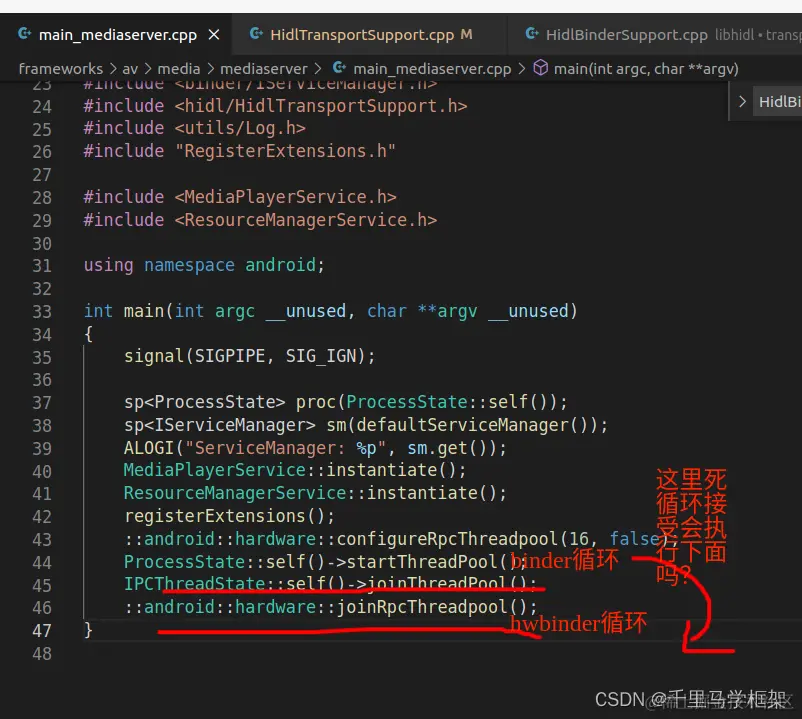Click the HidlBi search input field
This screenshot has height=719, width=802.
778,102
